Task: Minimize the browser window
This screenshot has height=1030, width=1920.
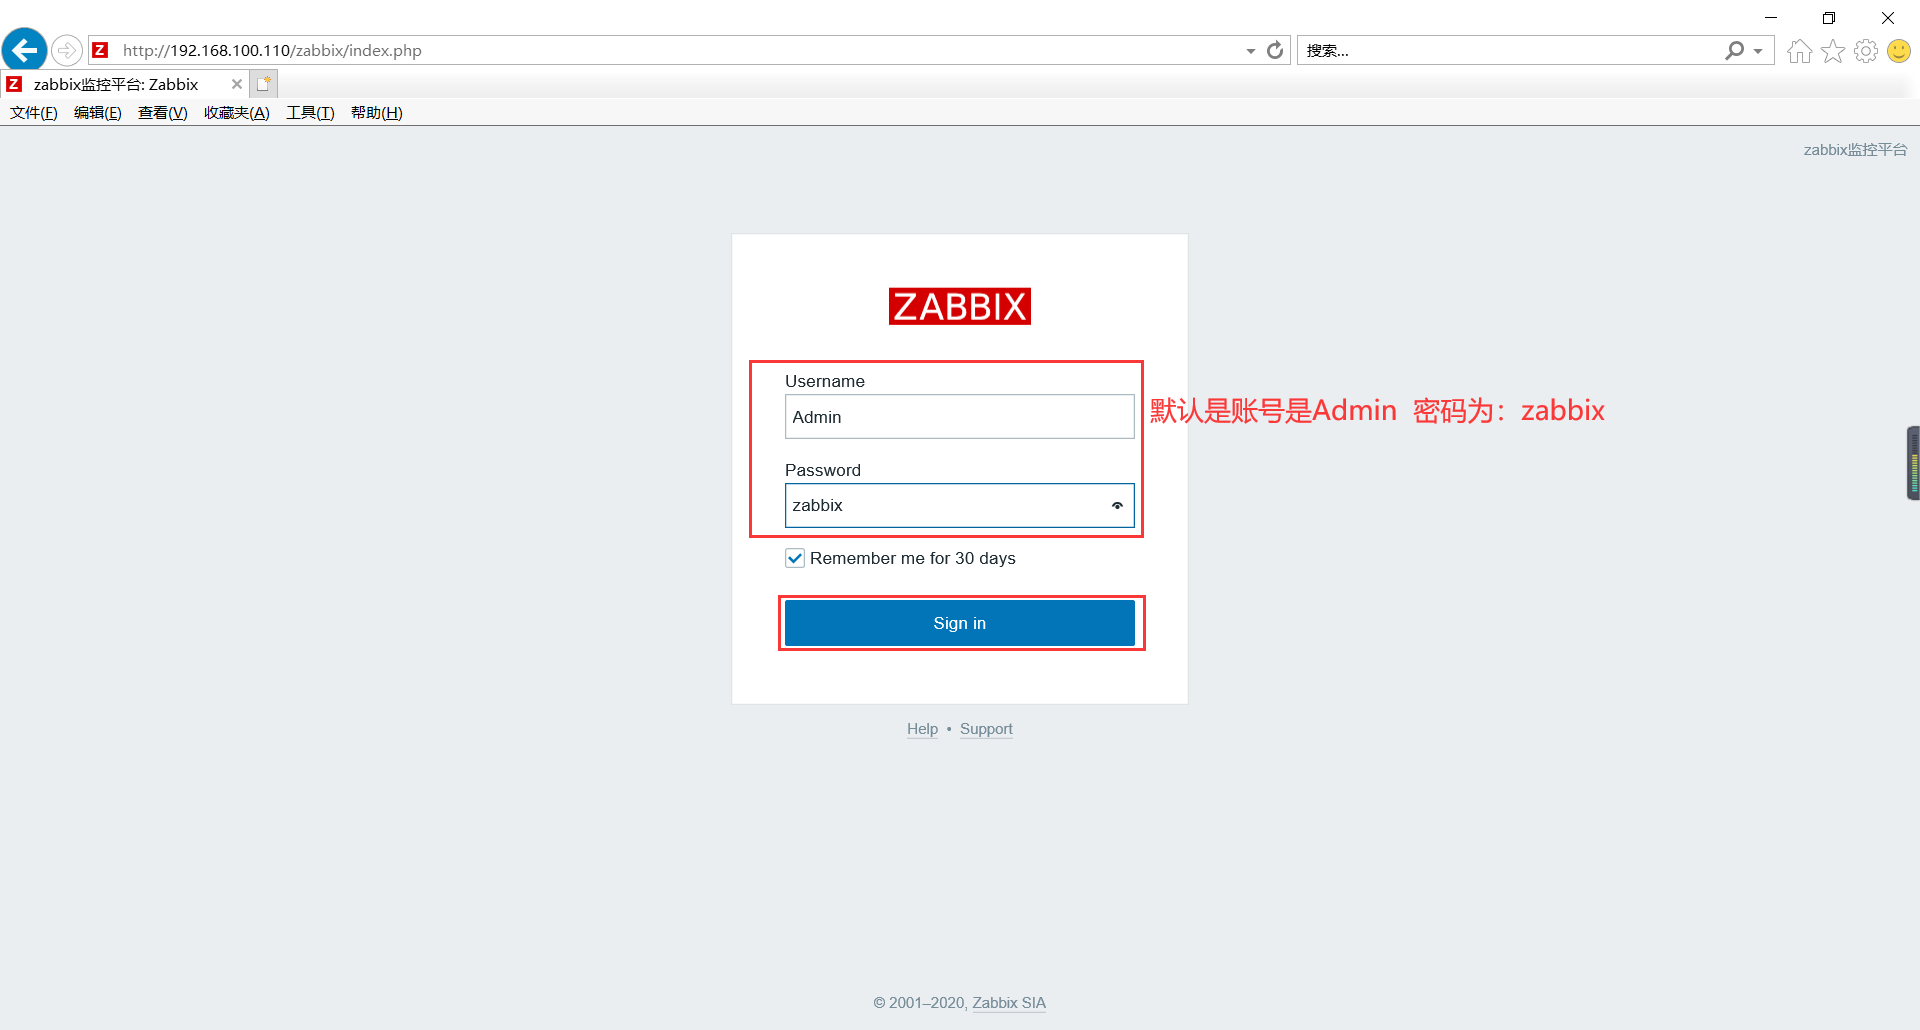Action: (1771, 18)
